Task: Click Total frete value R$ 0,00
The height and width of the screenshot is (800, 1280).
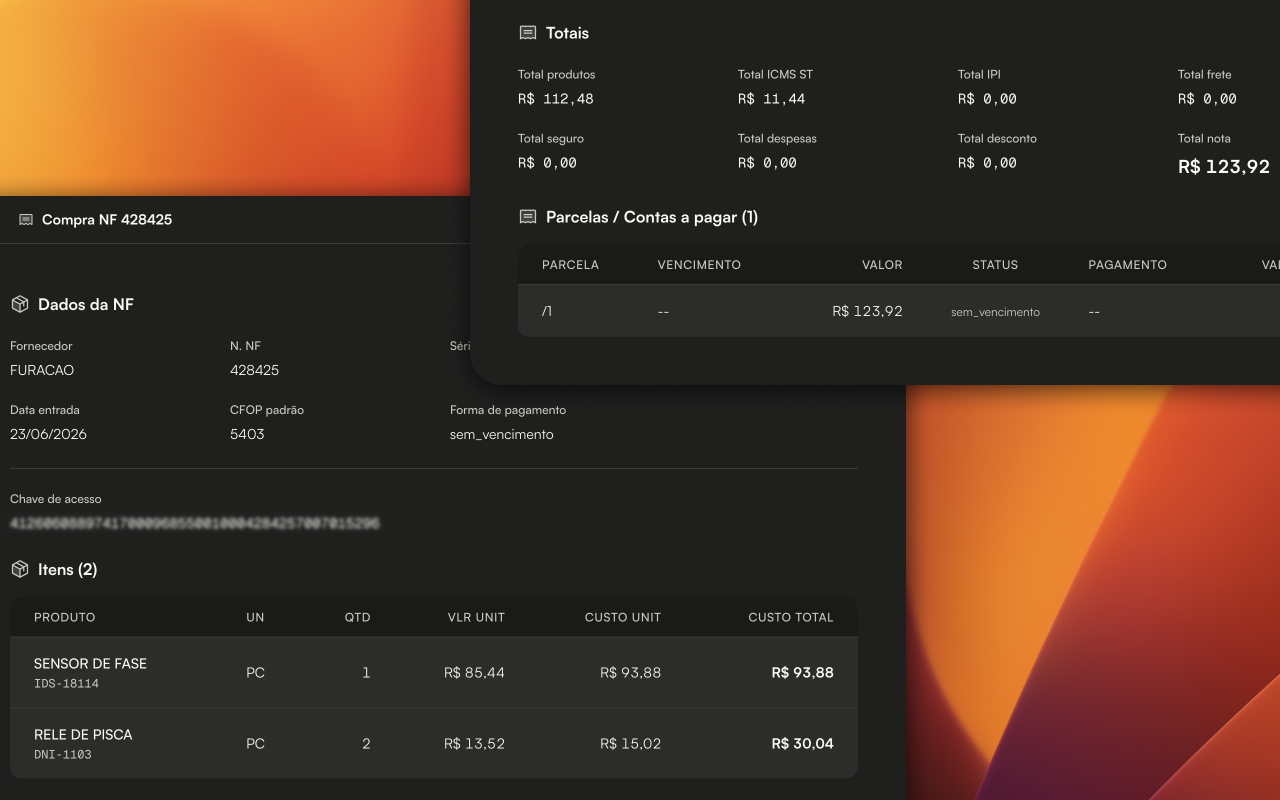Action: (x=1207, y=99)
